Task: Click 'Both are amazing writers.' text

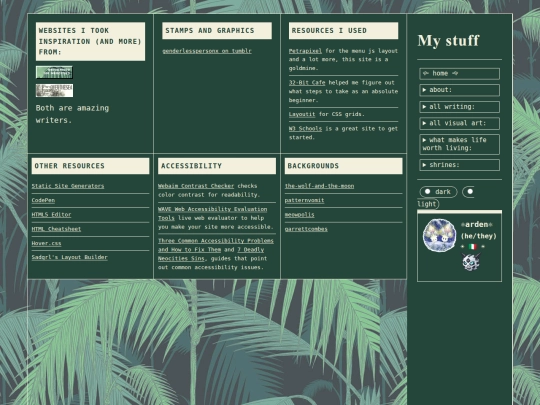Action: coord(72,114)
